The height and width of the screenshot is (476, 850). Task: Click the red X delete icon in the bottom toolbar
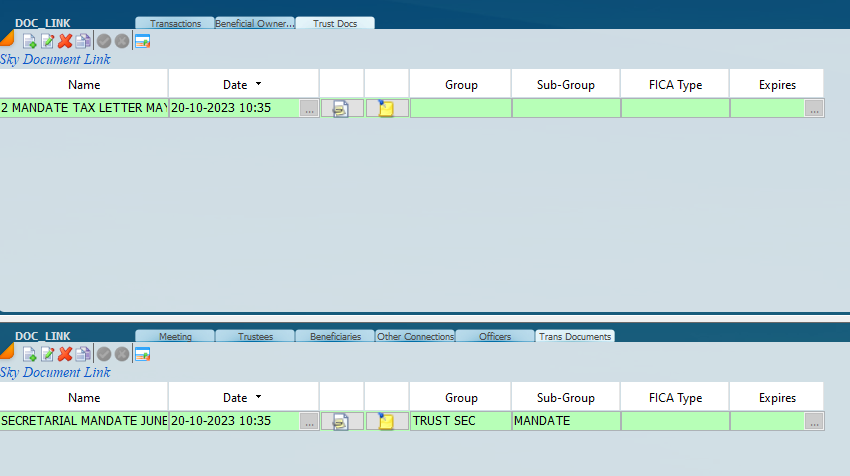[65, 354]
